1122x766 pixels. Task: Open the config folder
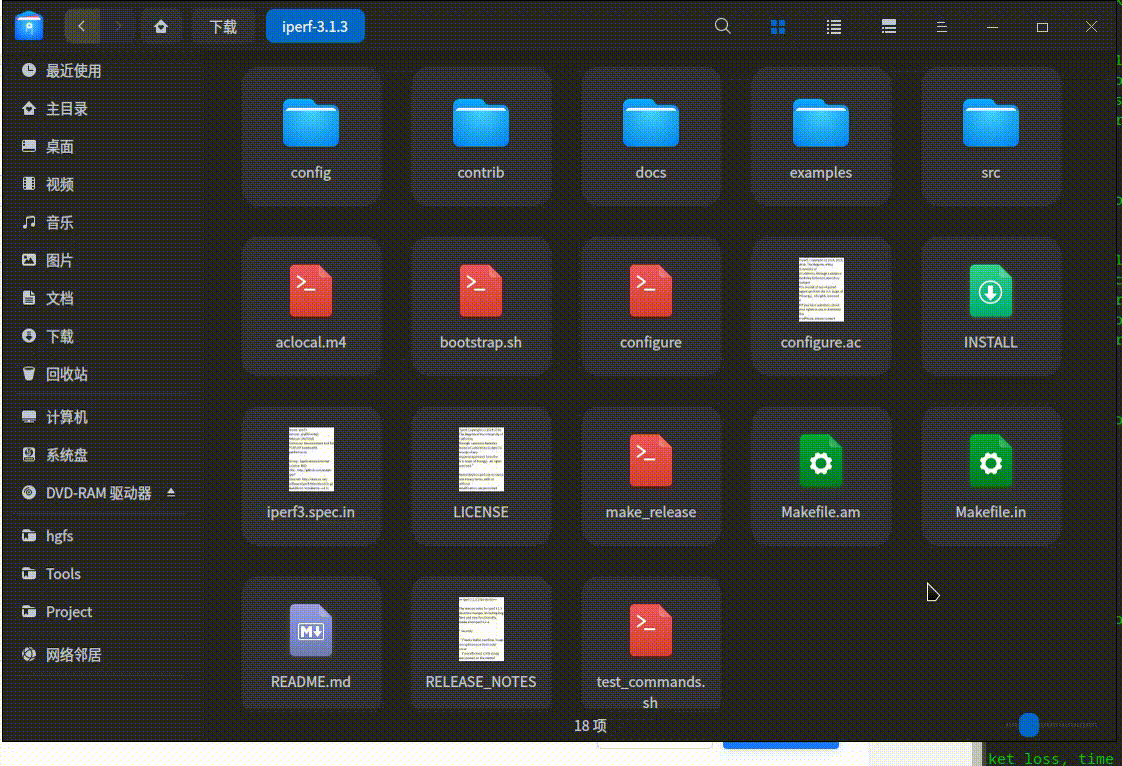click(x=311, y=137)
